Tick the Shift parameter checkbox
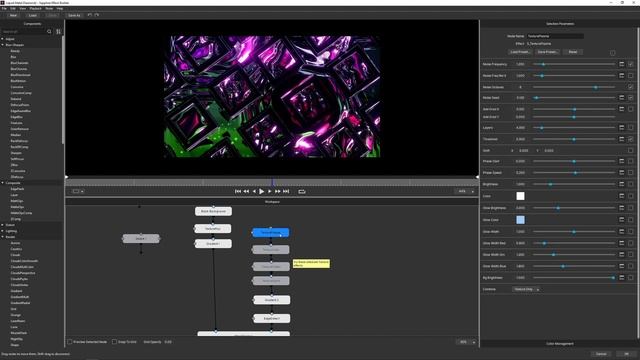Image resolution: width=640 pixels, height=360 pixels. click(x=631, y=150)
